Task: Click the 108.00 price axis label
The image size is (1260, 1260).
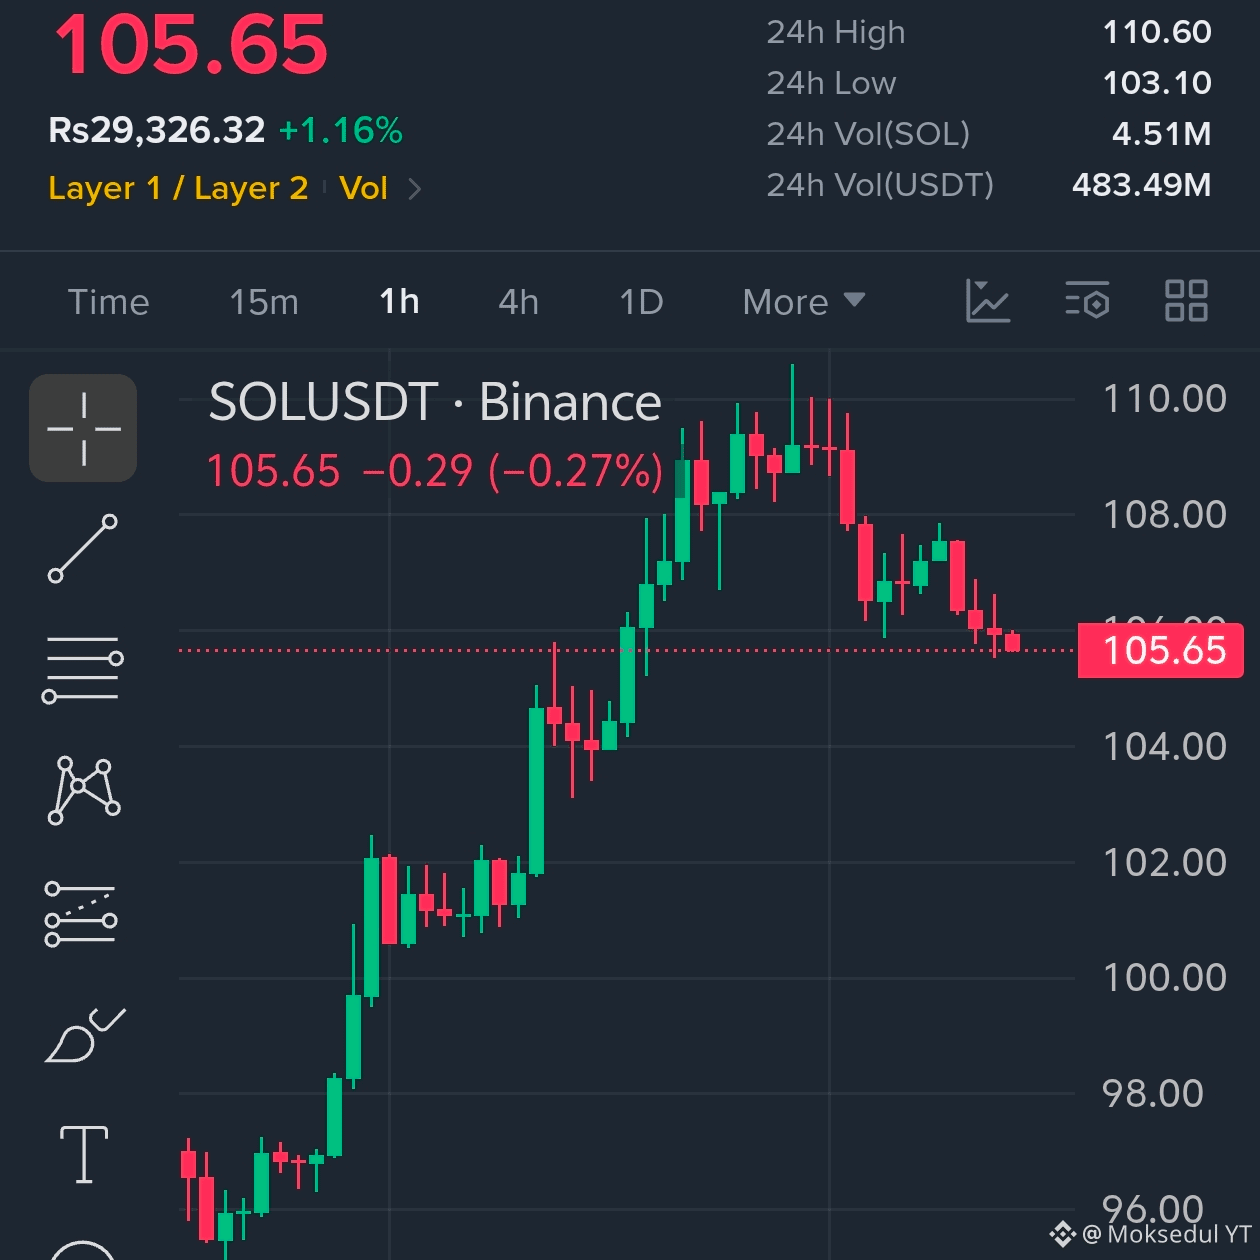Action: click(x=1164, y=515)
